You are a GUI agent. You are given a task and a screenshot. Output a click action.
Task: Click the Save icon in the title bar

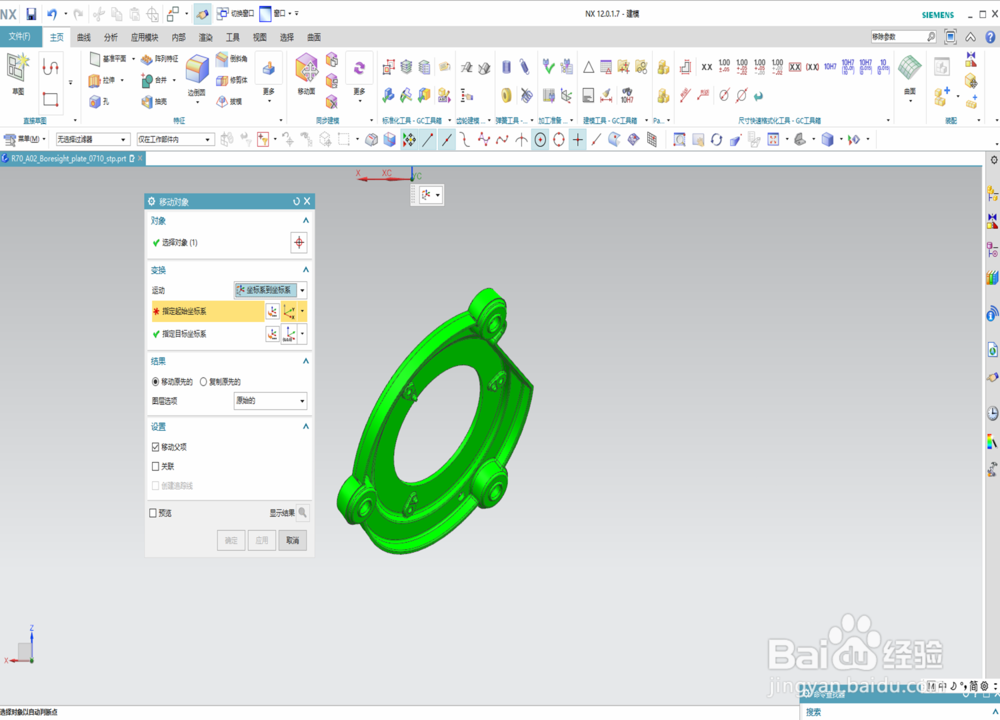tap(31, 13)
